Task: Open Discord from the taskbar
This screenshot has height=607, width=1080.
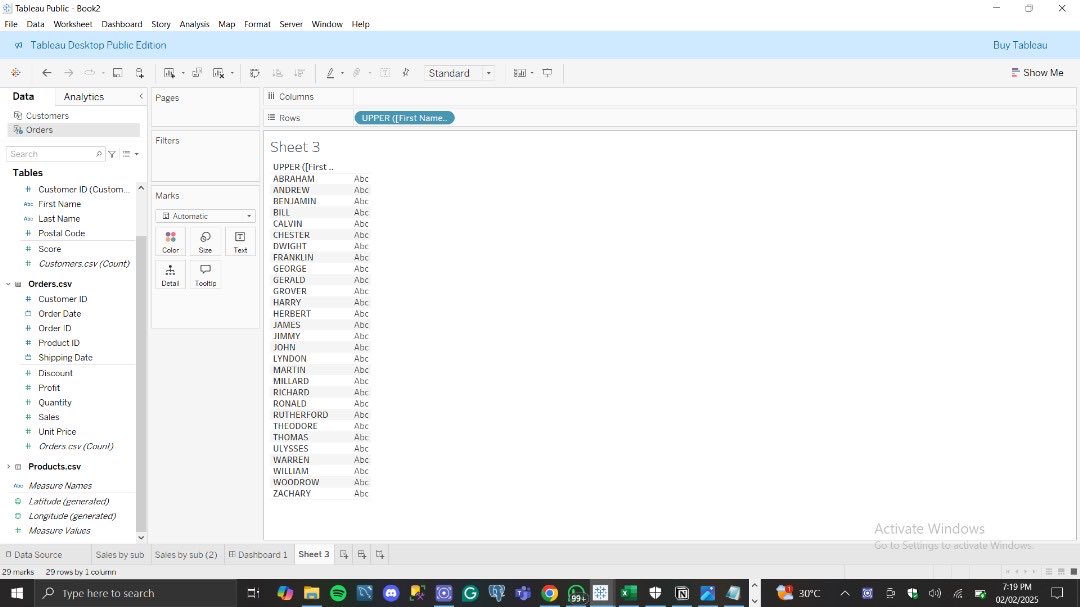Action: point(391,593)
